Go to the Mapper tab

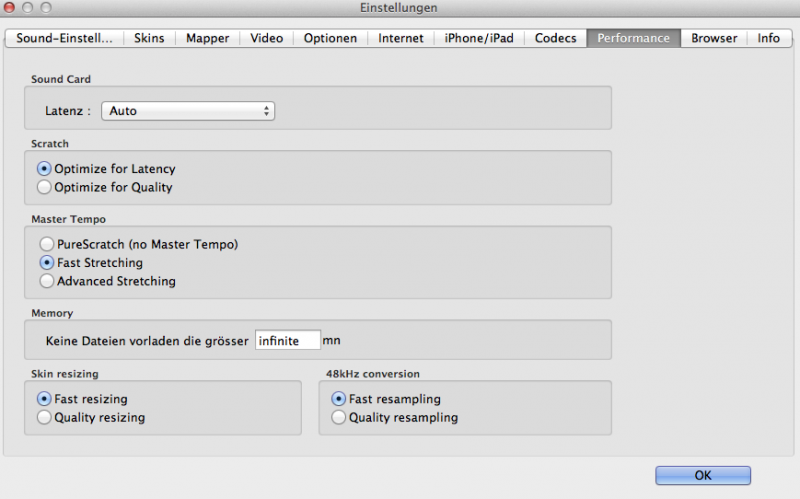[x=208, y=39]
